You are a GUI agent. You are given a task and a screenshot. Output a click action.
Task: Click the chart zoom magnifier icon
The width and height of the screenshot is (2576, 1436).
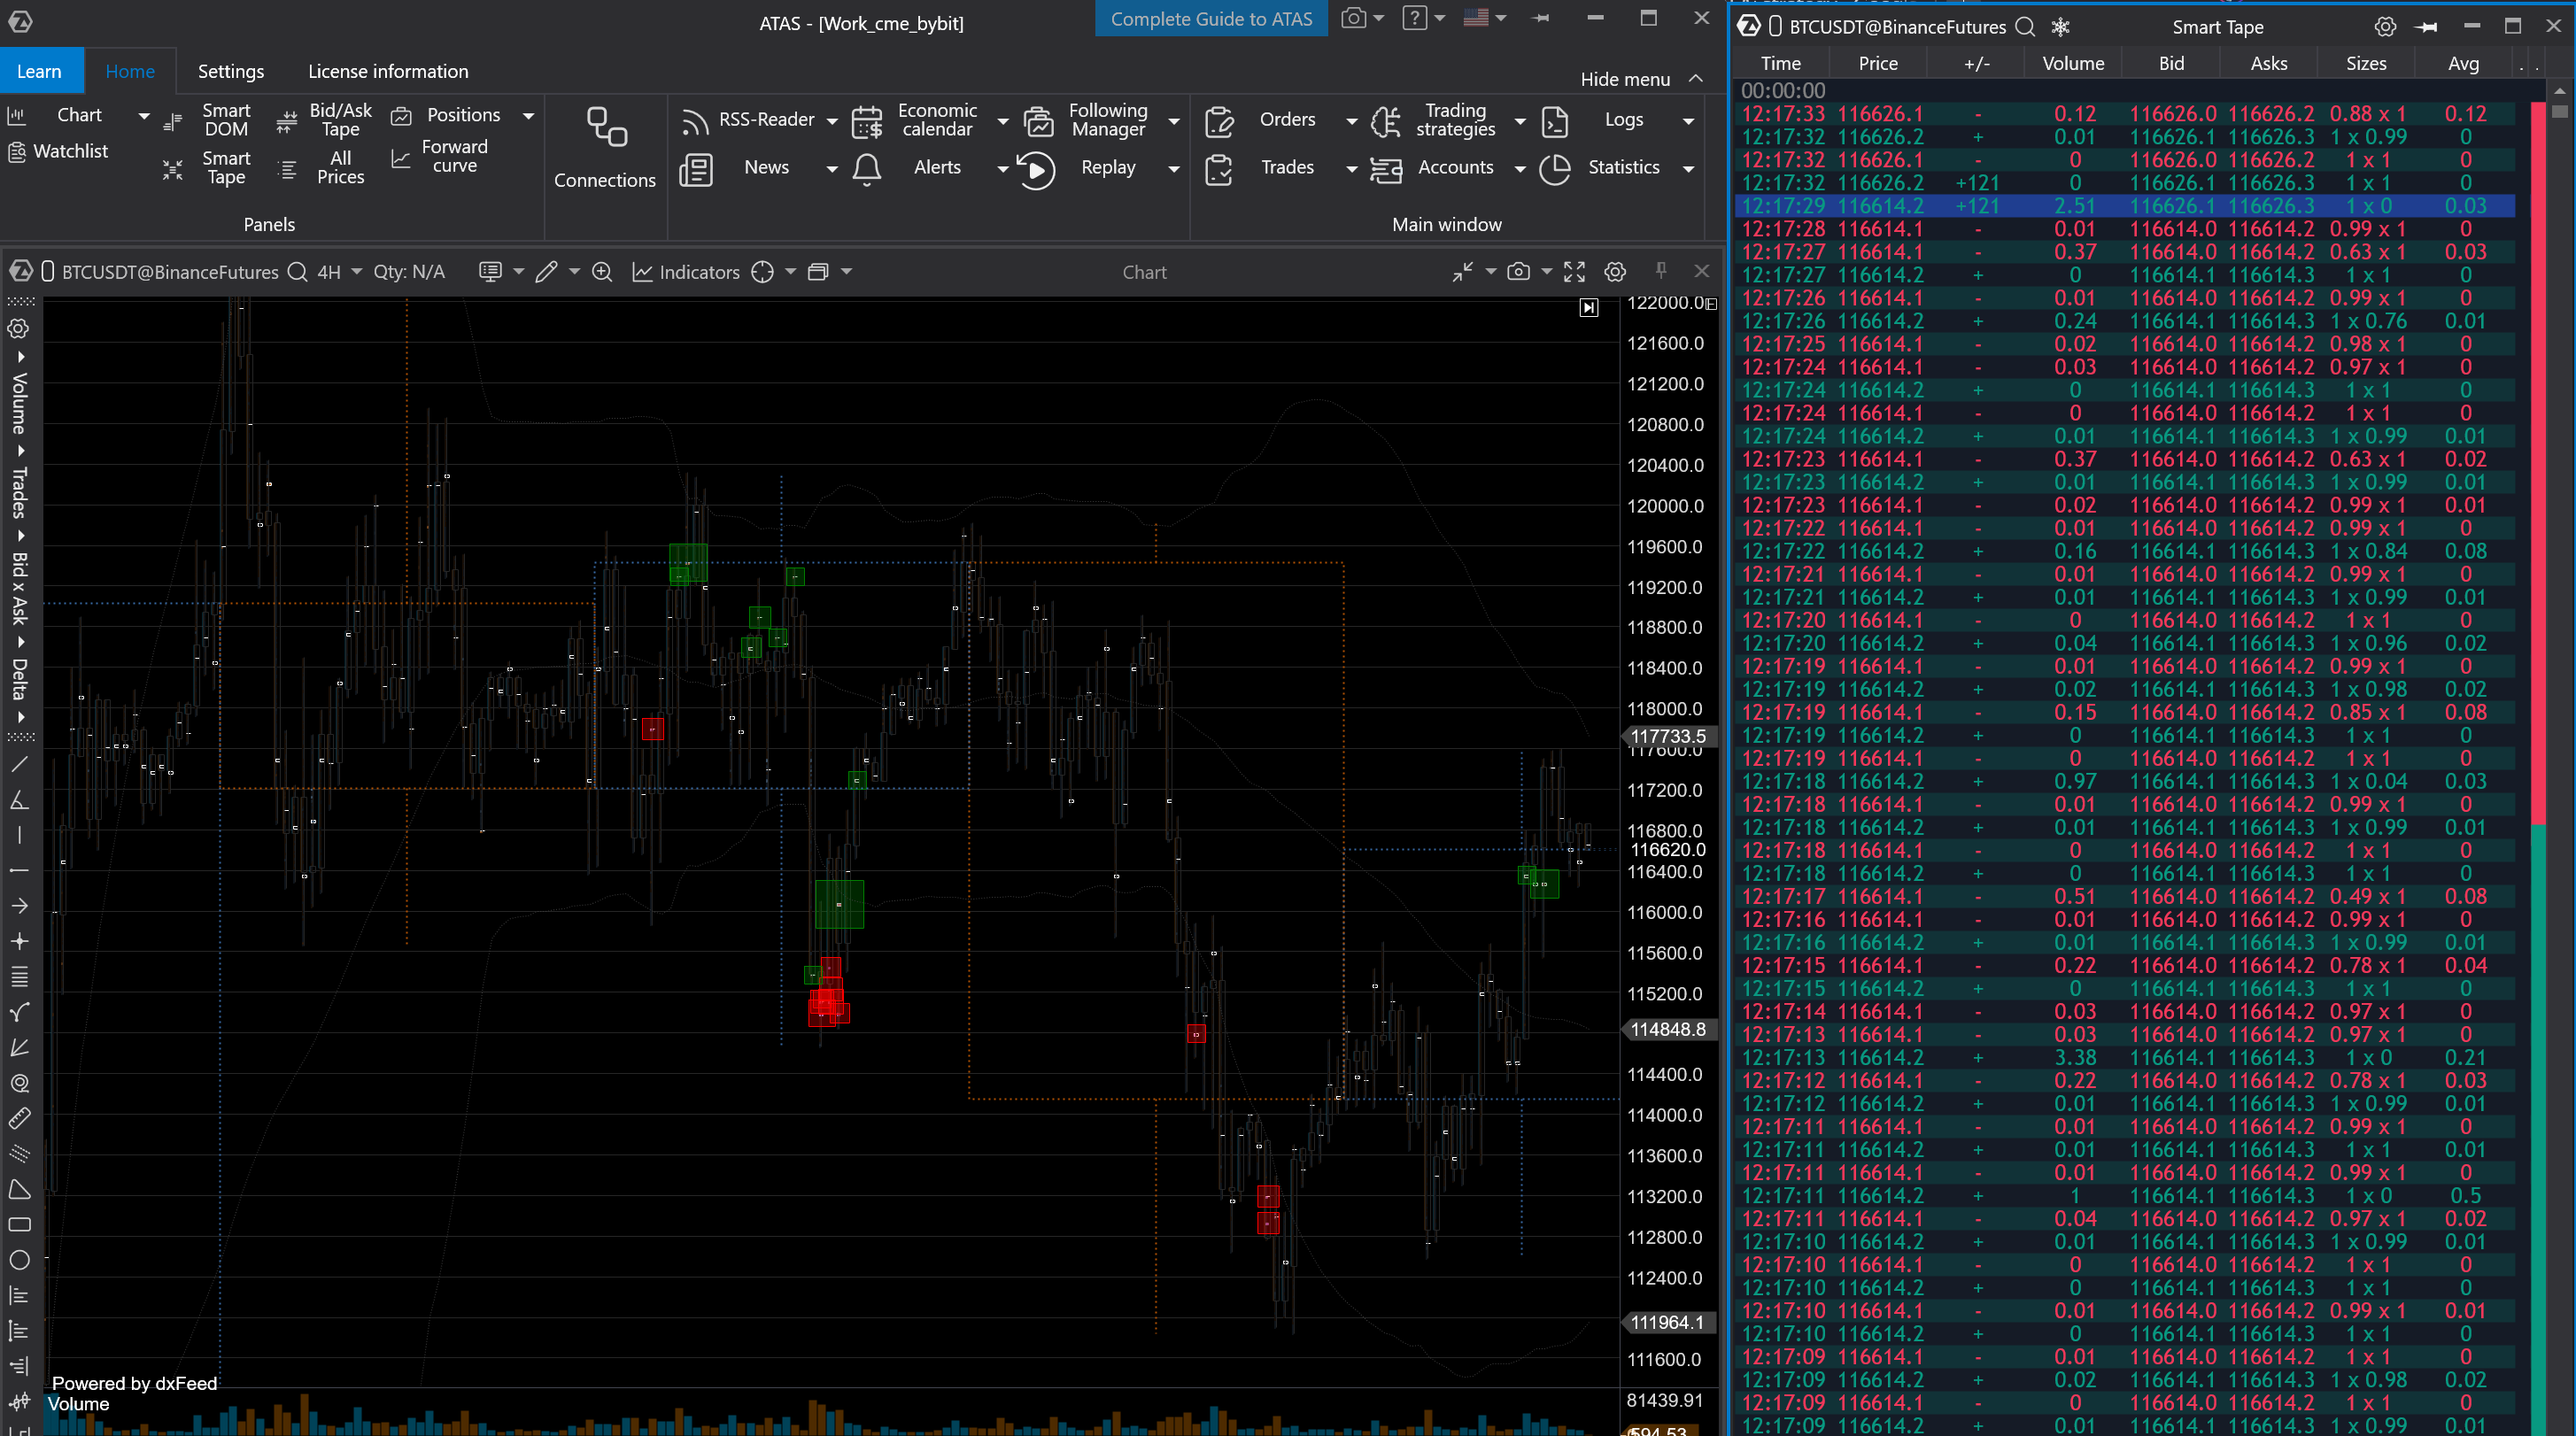click(x=602, y=272)
